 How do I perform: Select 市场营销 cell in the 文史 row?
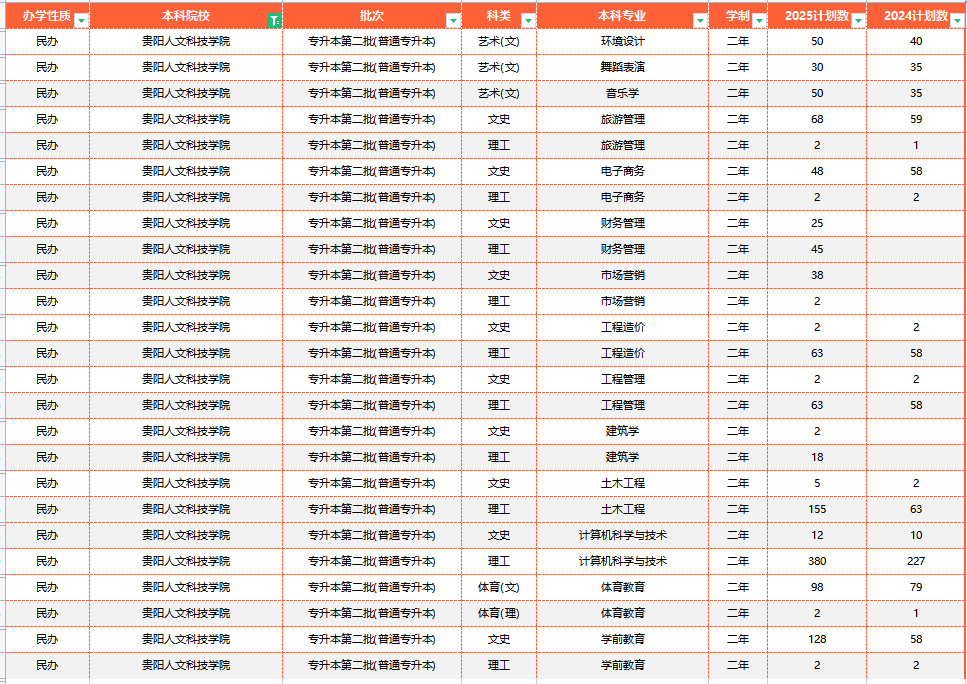(622, 275)
